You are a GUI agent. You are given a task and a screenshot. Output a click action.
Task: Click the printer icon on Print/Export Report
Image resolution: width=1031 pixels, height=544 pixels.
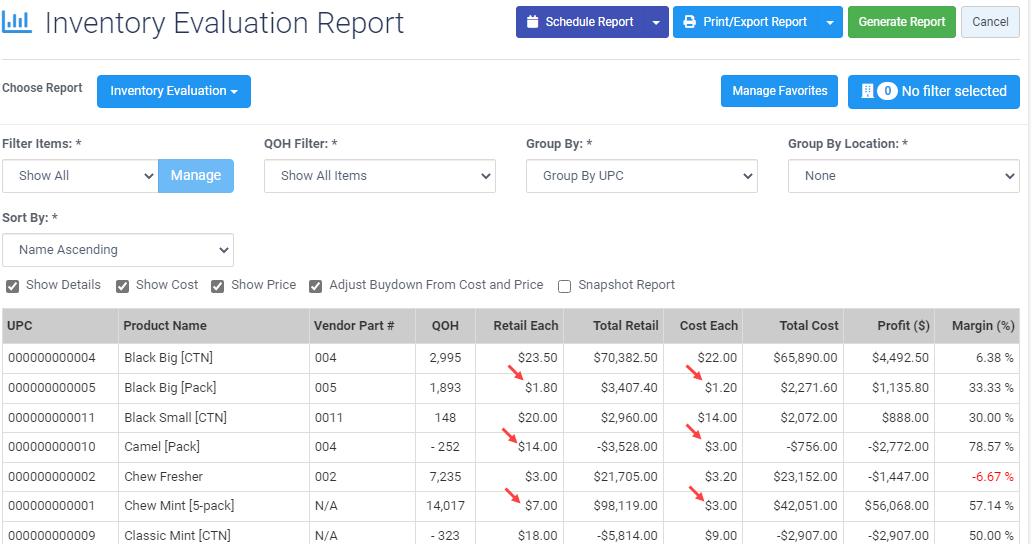pos(689,22)
